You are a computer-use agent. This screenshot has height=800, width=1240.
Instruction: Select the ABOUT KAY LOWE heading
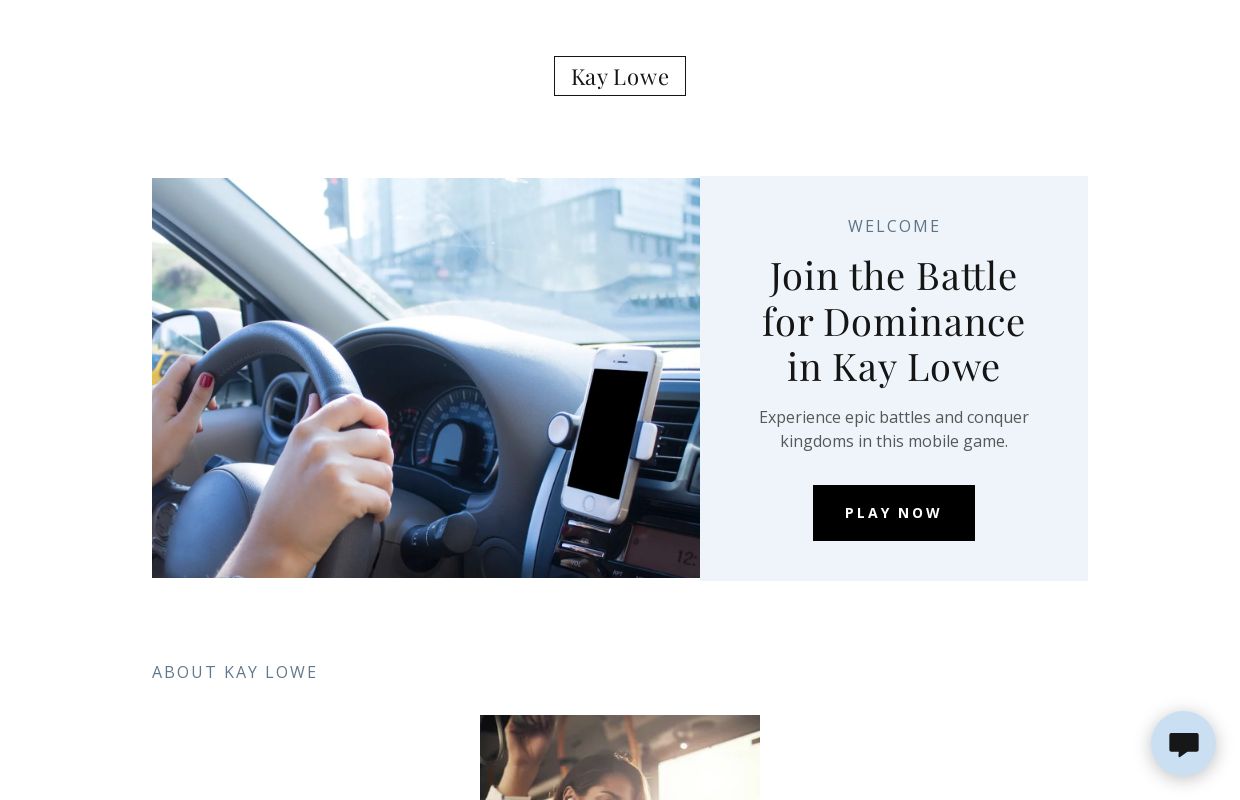pos(235,672)
